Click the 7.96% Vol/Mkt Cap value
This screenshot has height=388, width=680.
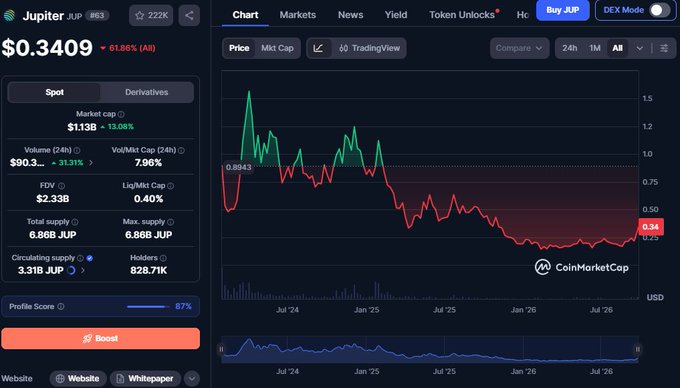[x=148, y=163]
